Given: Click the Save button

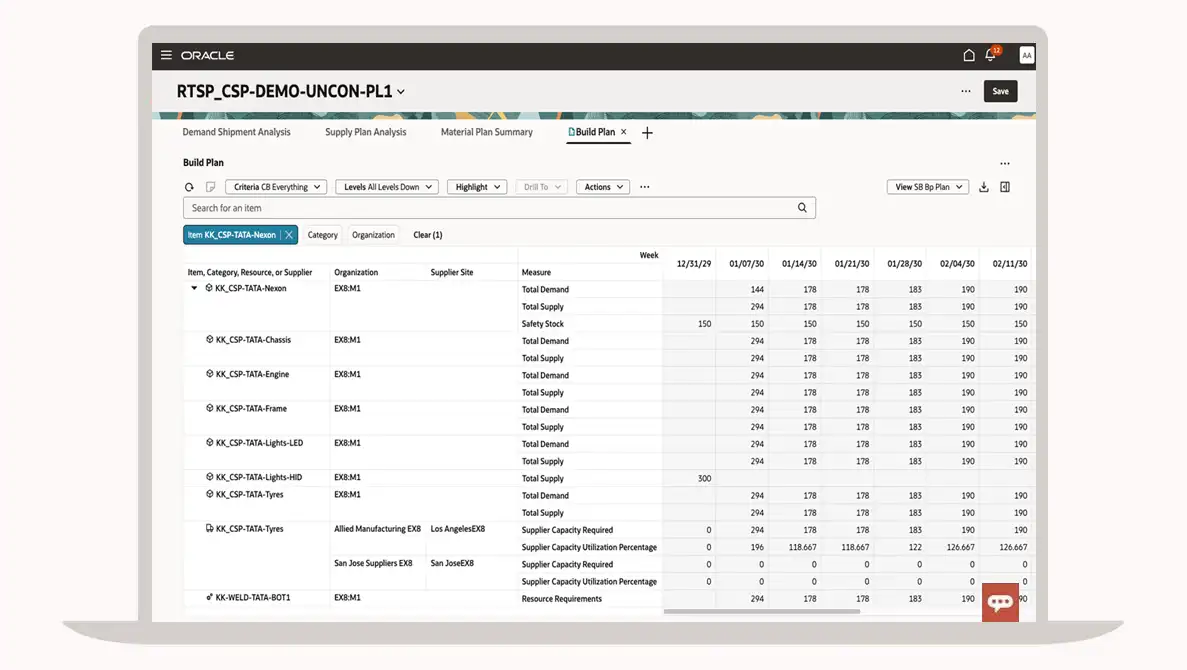Looking at the screenshot, I should tap(1000, 91).
